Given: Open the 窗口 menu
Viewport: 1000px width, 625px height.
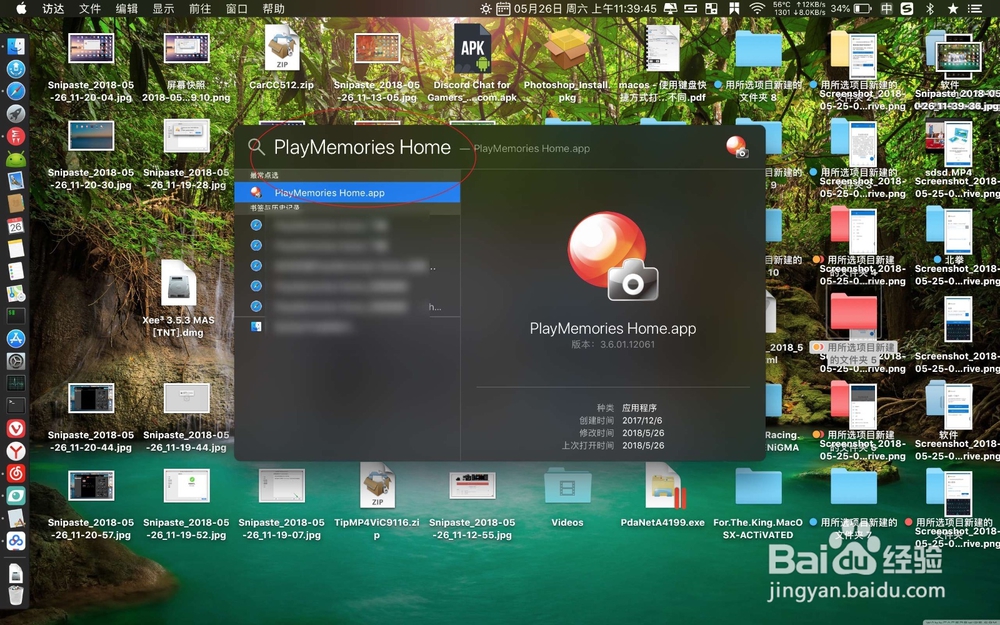Looking at the screenshot, I should 237,8.
